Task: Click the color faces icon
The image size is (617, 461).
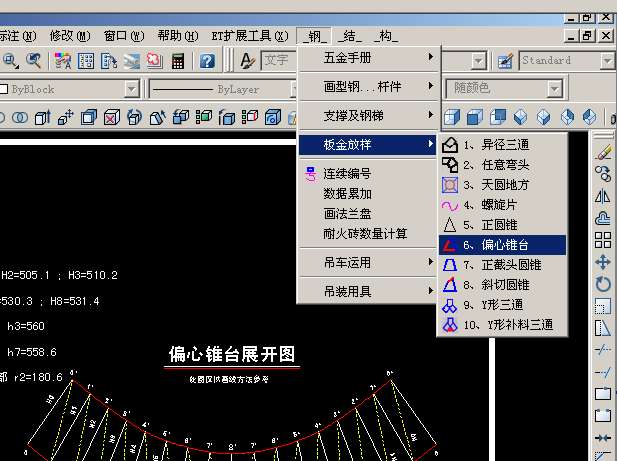Action: [x=203, y=117]
